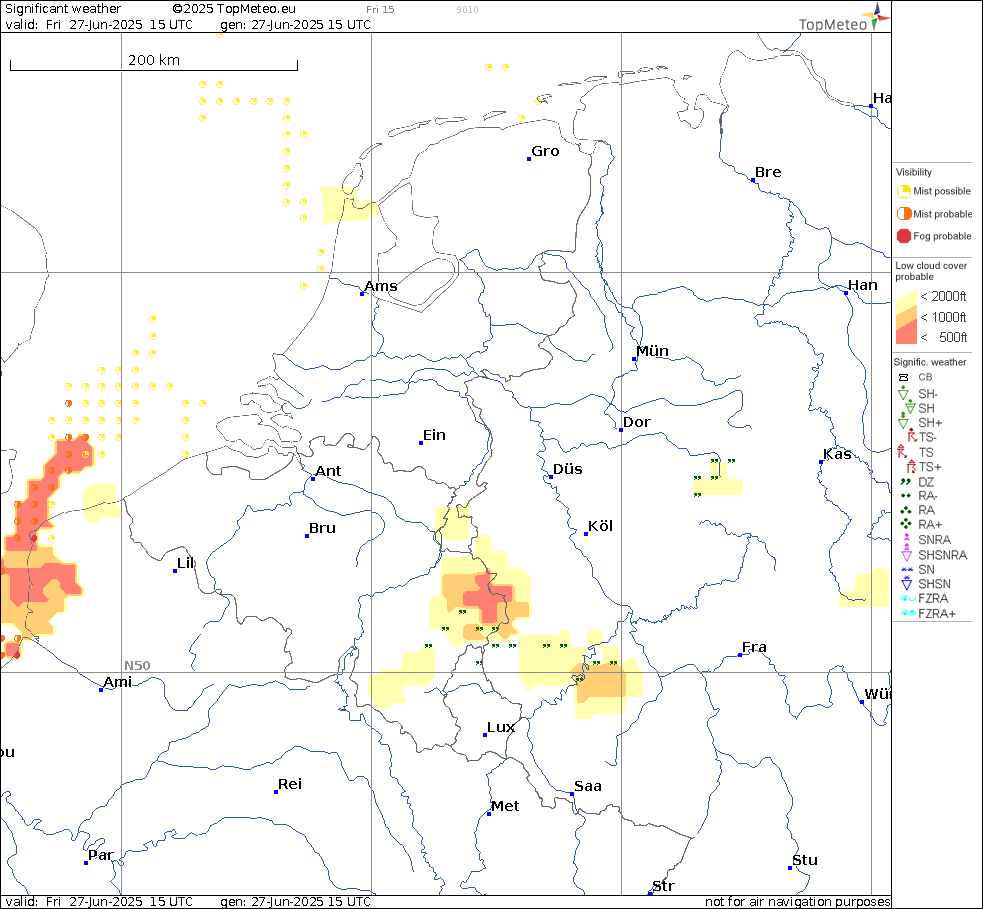The image size is (983, 909).
Task: Click the 'Gro' city label
Action: coord(545,151)
